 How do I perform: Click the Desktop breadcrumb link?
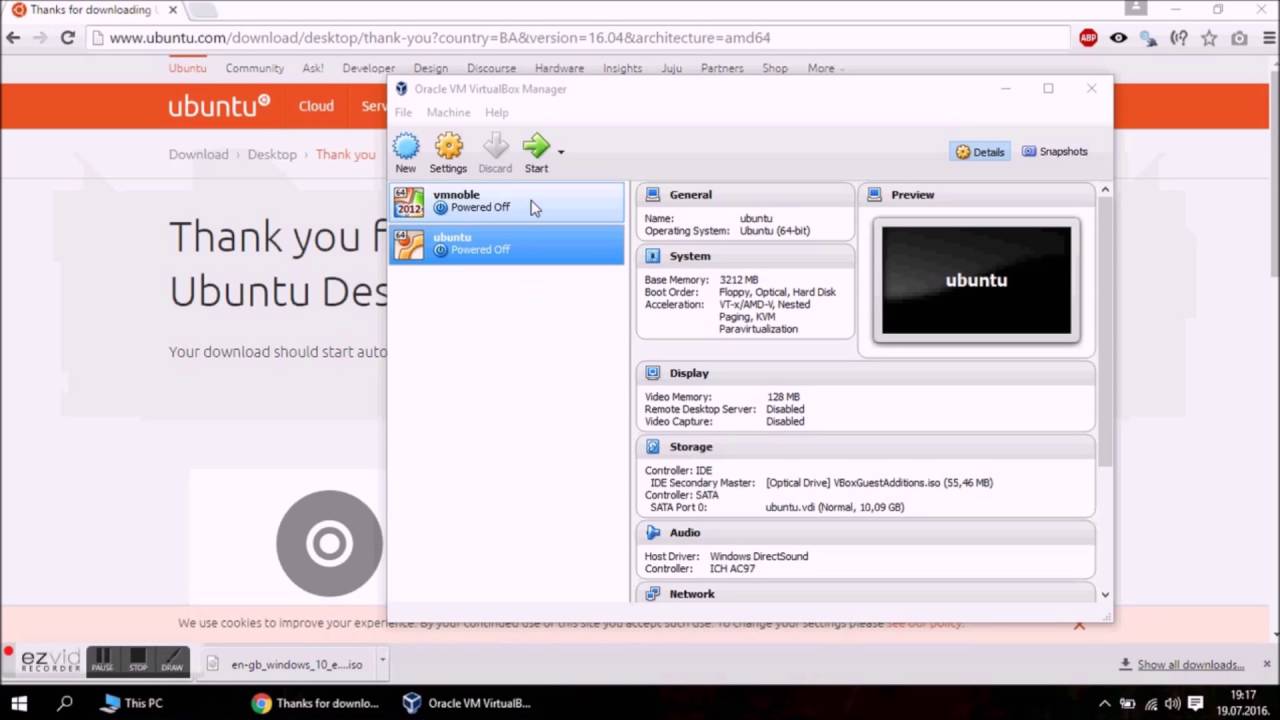[272, 154]
